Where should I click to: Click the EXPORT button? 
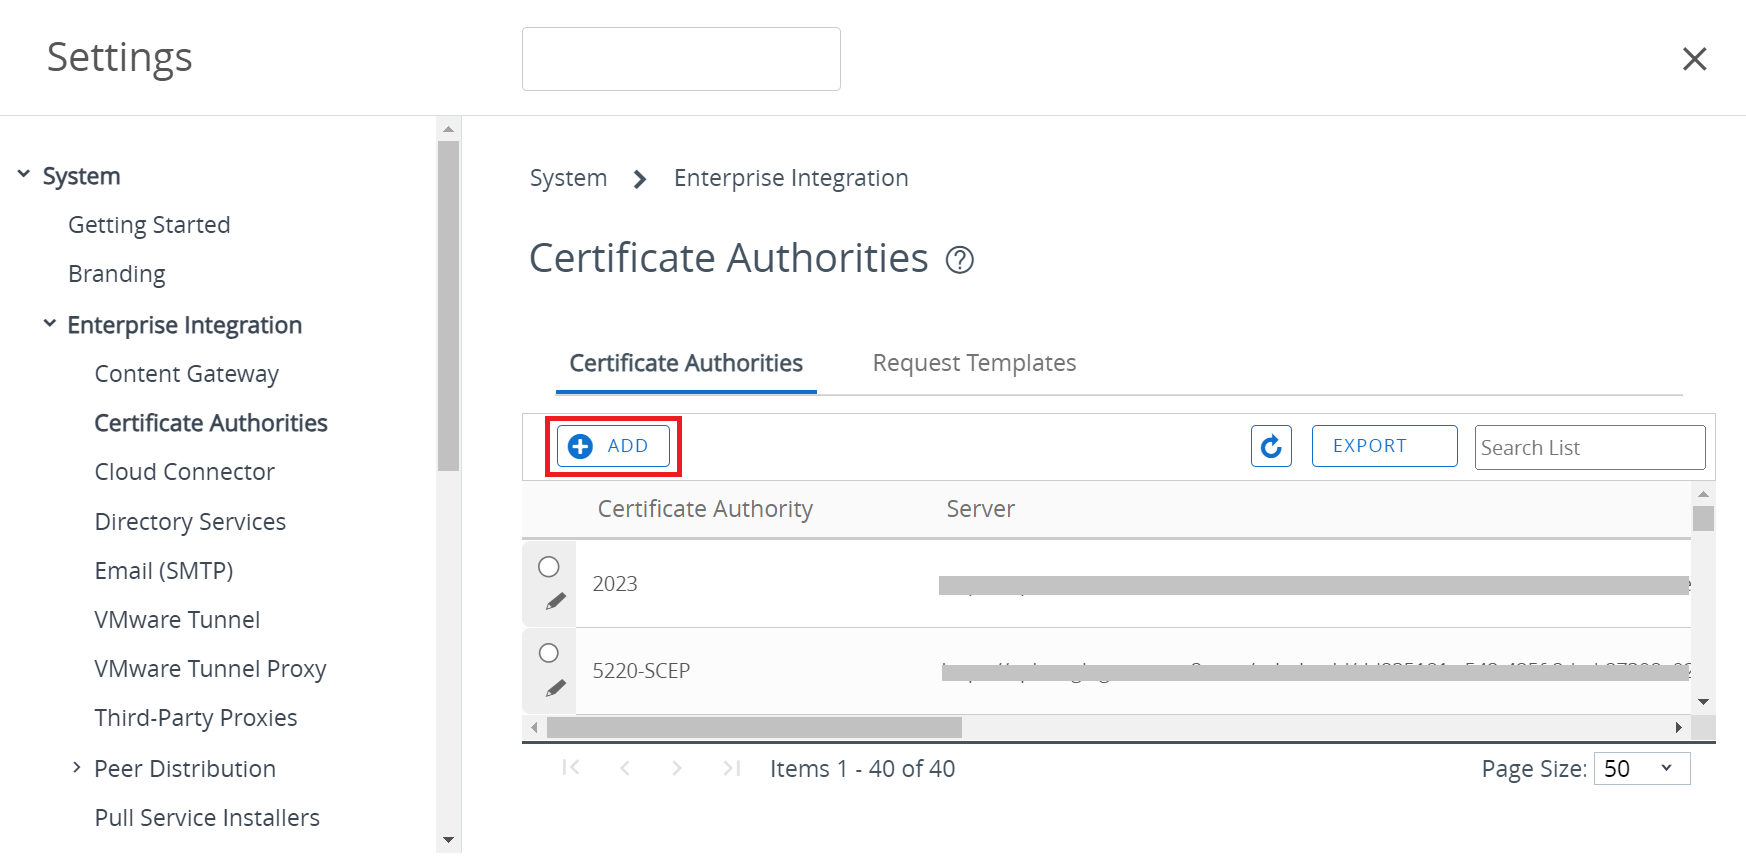click(x=1383, y=446)
